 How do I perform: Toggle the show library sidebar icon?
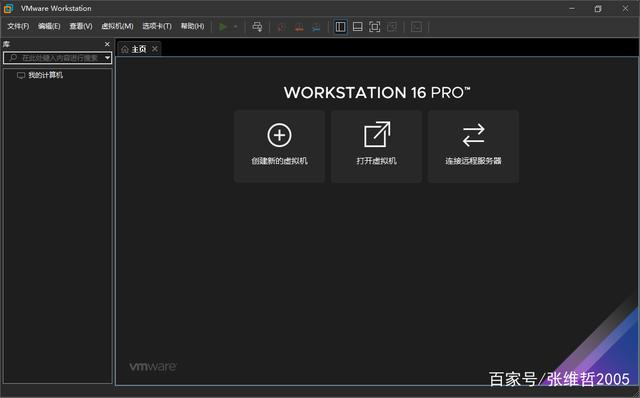[340, 27]
